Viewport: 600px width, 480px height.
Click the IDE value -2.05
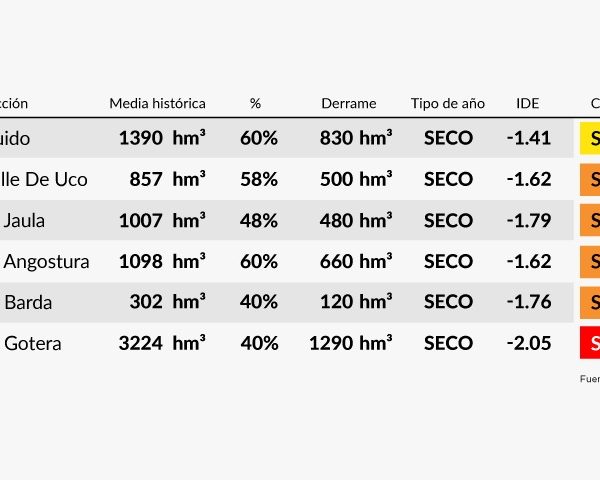528,343
